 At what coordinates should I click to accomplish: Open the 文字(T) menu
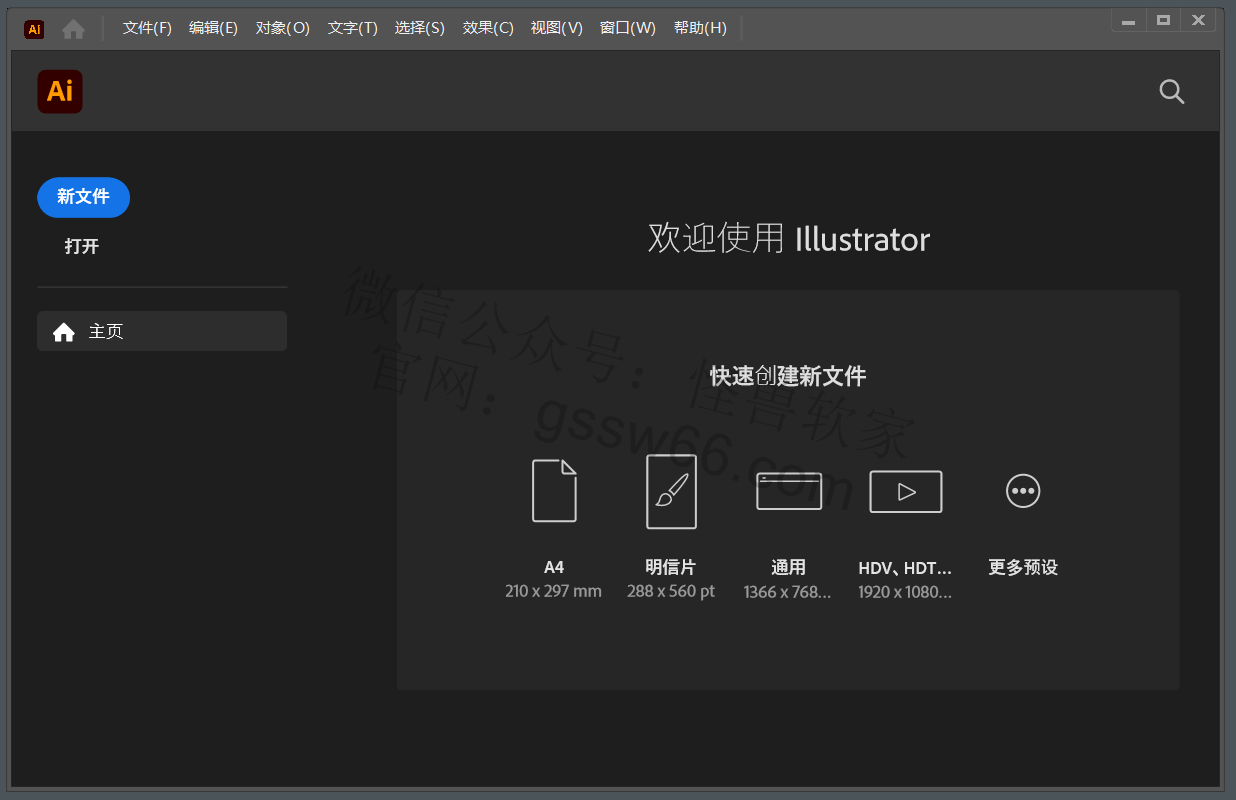point(353,28)
